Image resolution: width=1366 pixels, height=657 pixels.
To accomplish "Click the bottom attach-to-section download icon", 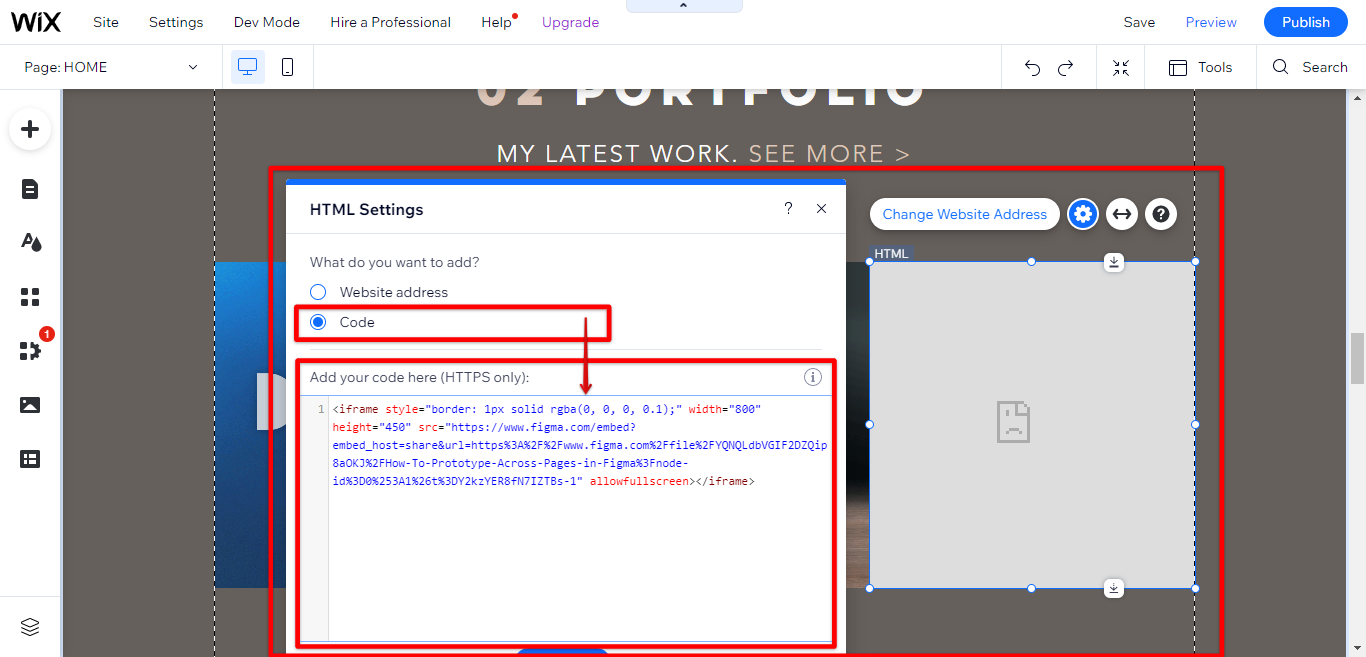I will [x=1114, y=588].
